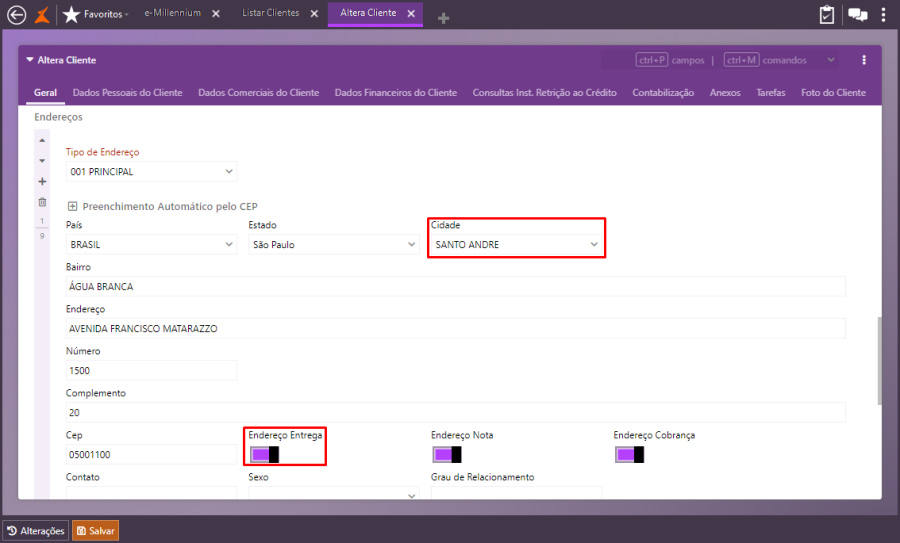900x543 pixels.
Task: Switch to Dados Pessoais do Cliente tab
Action: coord(127,92)
